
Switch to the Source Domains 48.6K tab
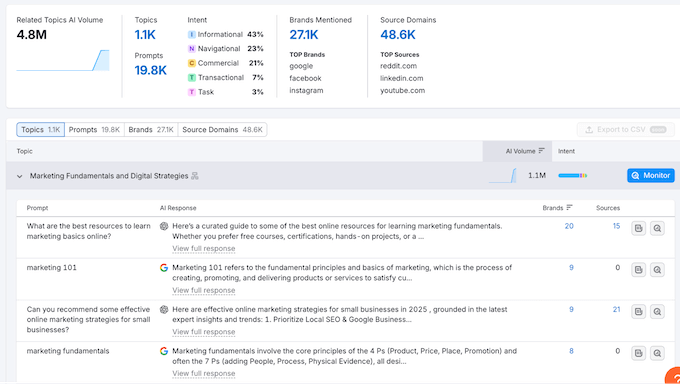click(222, 130)
